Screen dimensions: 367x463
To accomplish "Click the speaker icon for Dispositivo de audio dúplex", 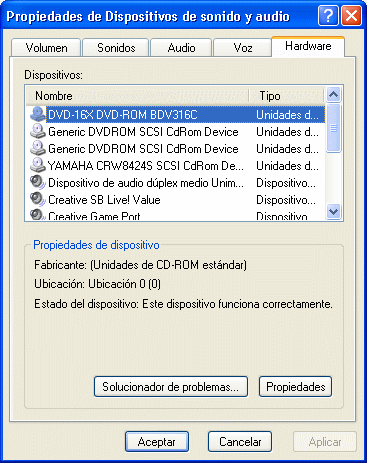I will 38,183.
